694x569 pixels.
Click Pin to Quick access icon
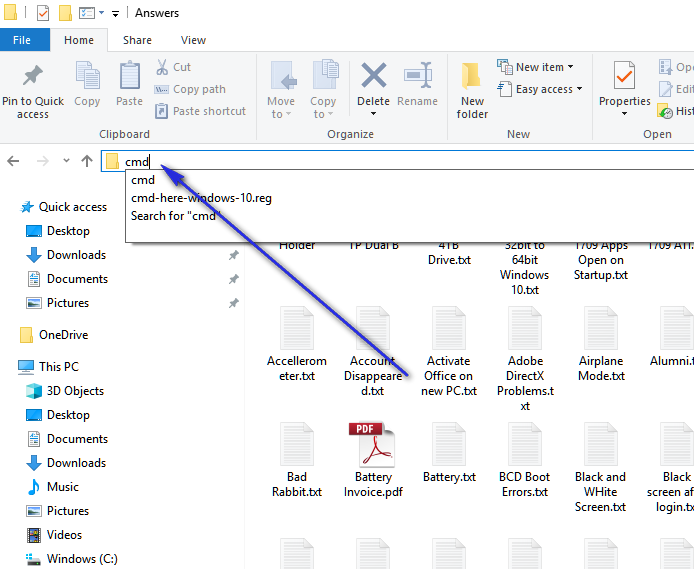tap(33, 75)
